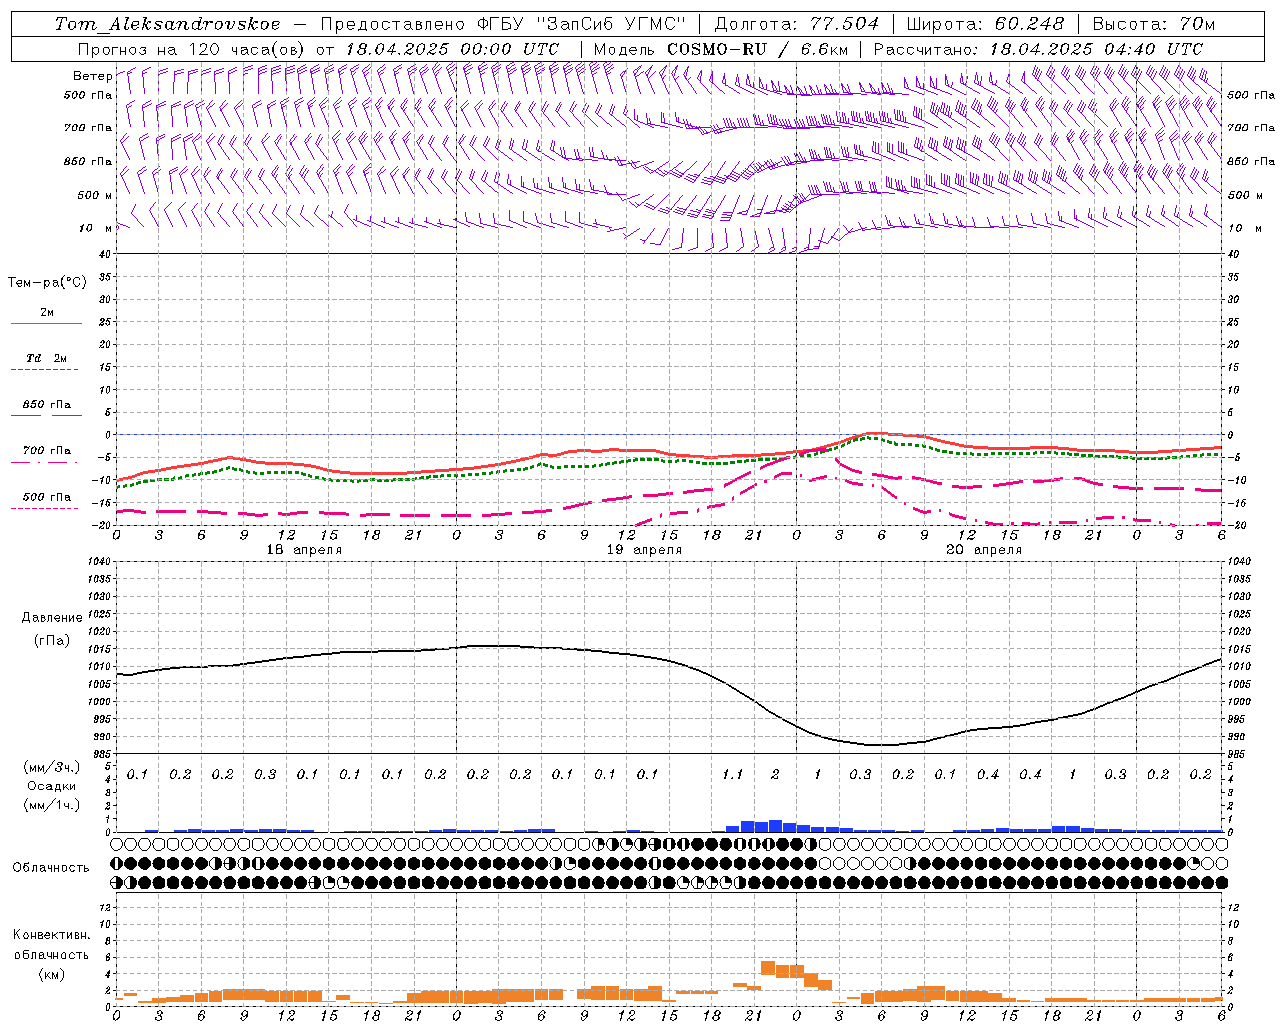Click the (мм/1ч.) precipitation unit label
The image size is (1280, 1024).
point(52,805)
